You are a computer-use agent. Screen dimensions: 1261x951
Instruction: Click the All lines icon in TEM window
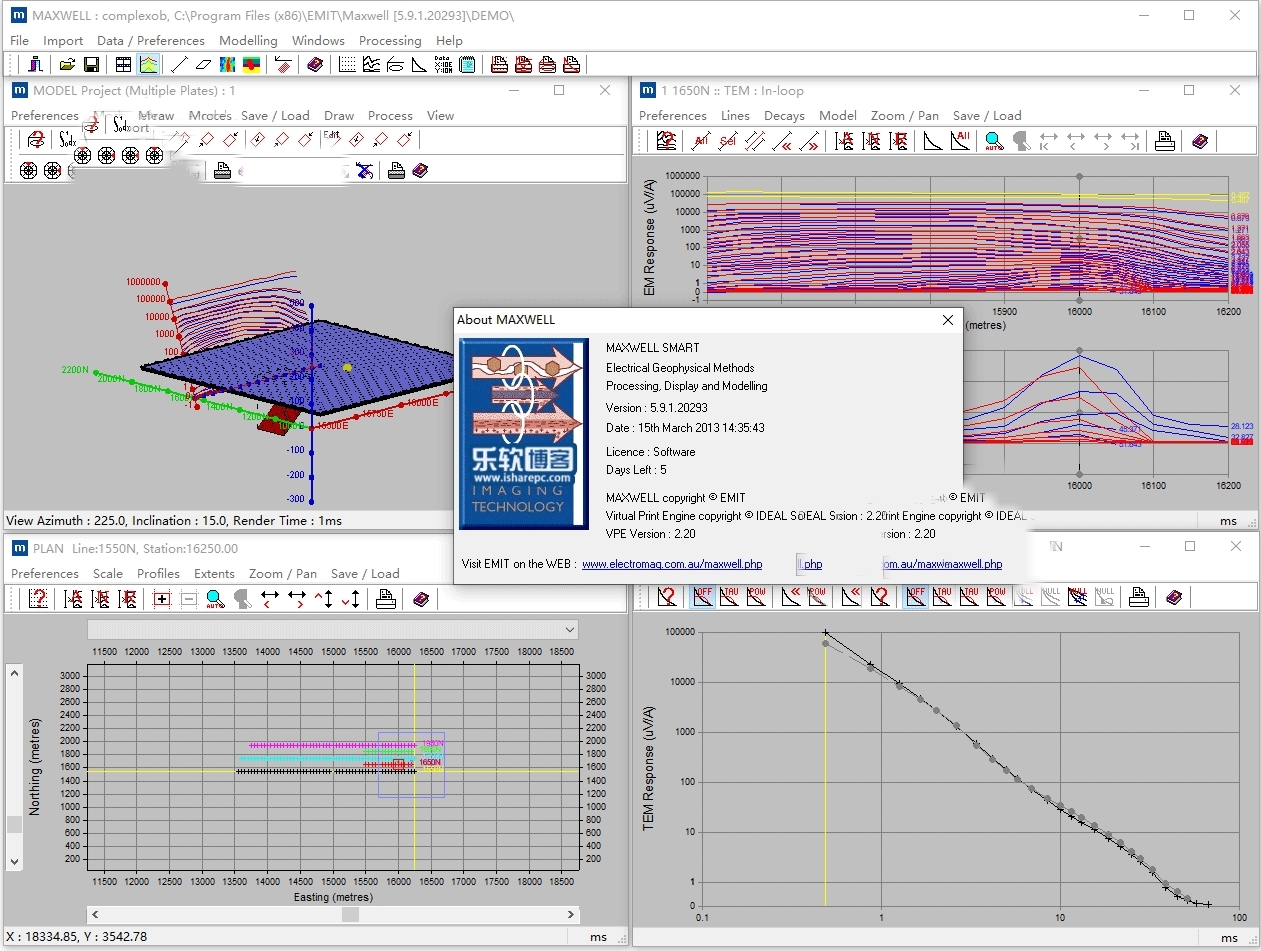701,141
